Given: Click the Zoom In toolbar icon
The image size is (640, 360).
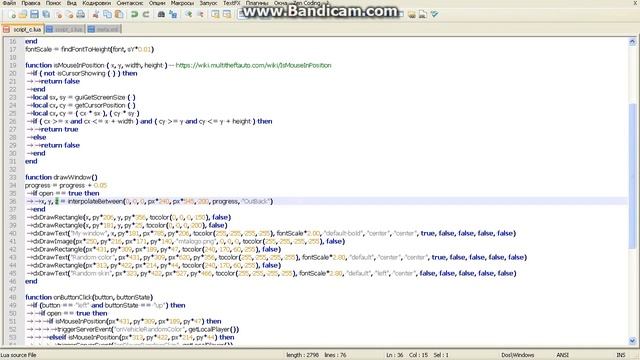Looking at the screenshot, I should [x=188, y=15].
